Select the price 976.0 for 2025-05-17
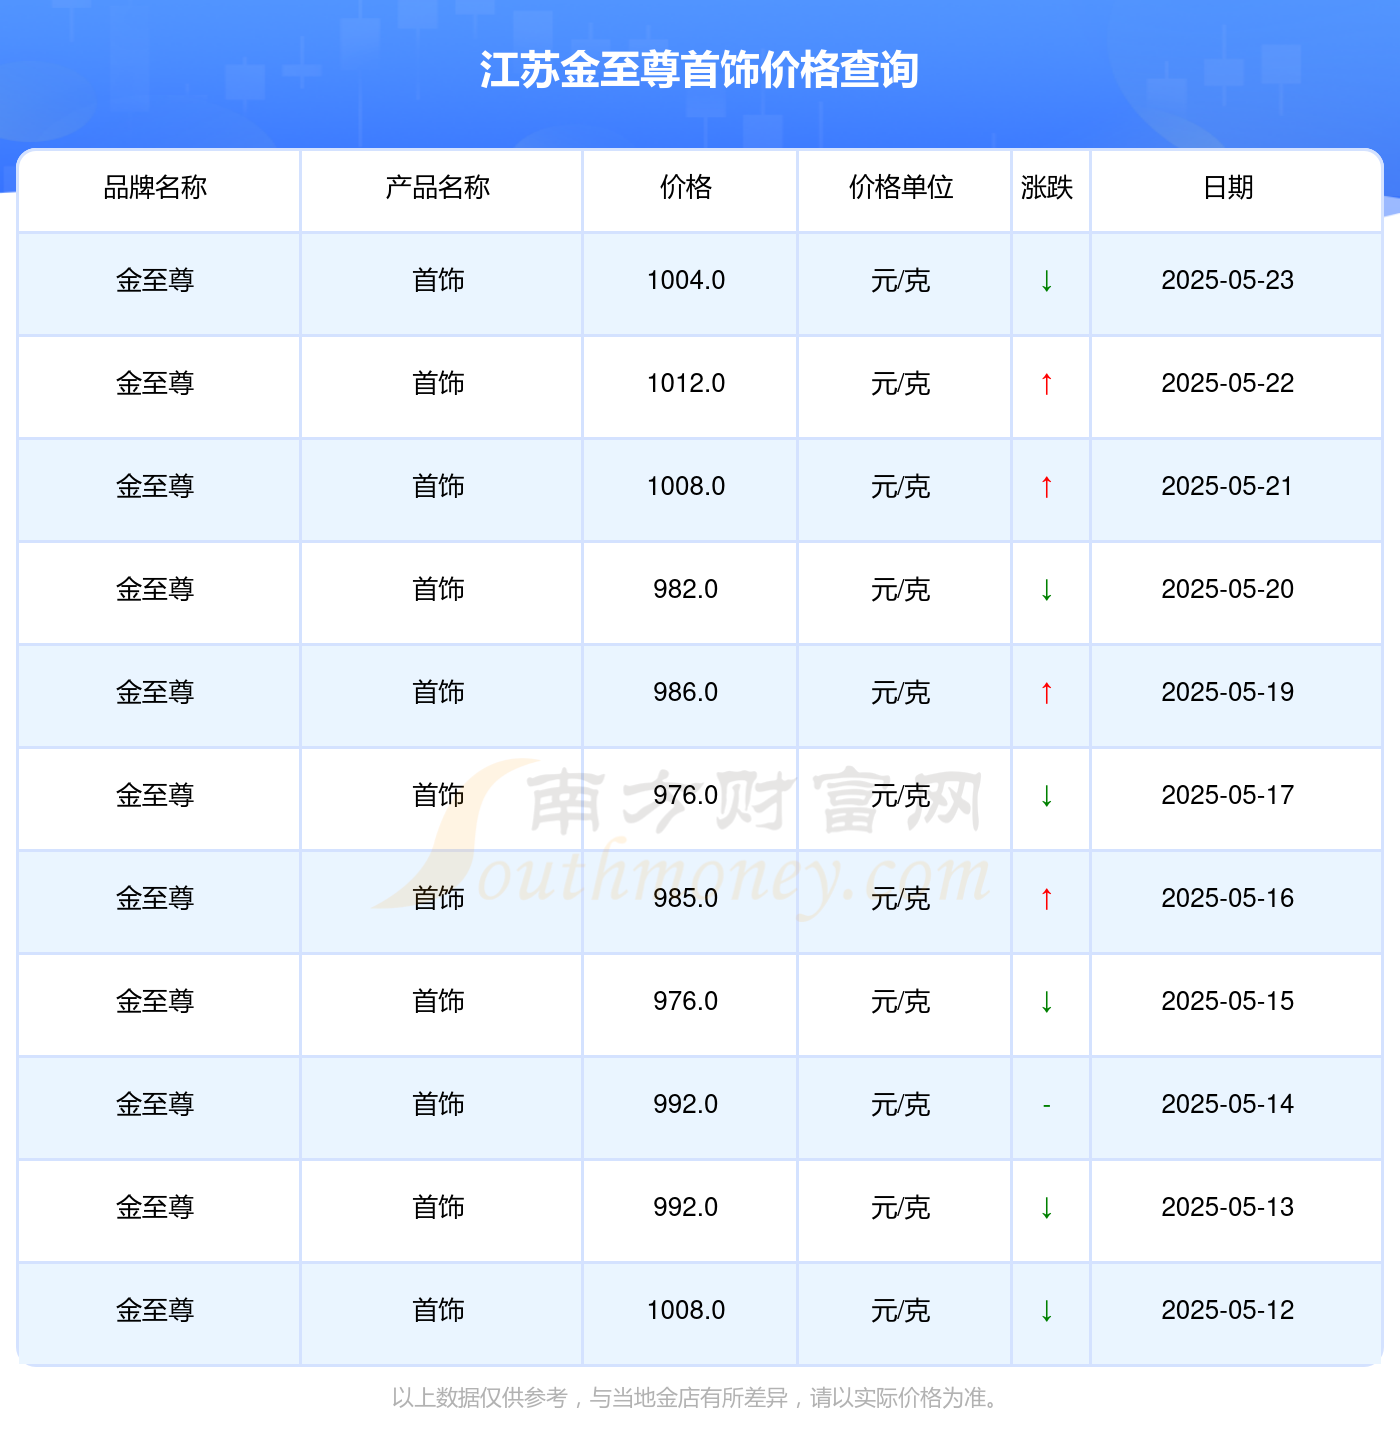 [x=686, y=796]
